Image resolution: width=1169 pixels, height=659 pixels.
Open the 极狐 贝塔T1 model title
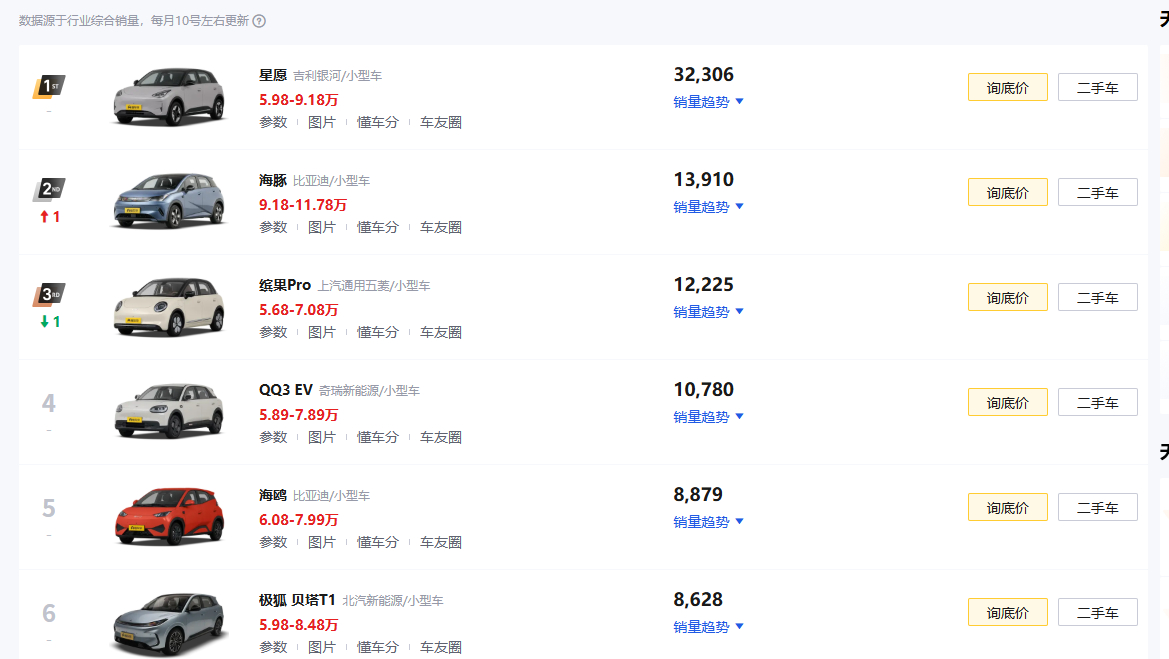point(297,600)
